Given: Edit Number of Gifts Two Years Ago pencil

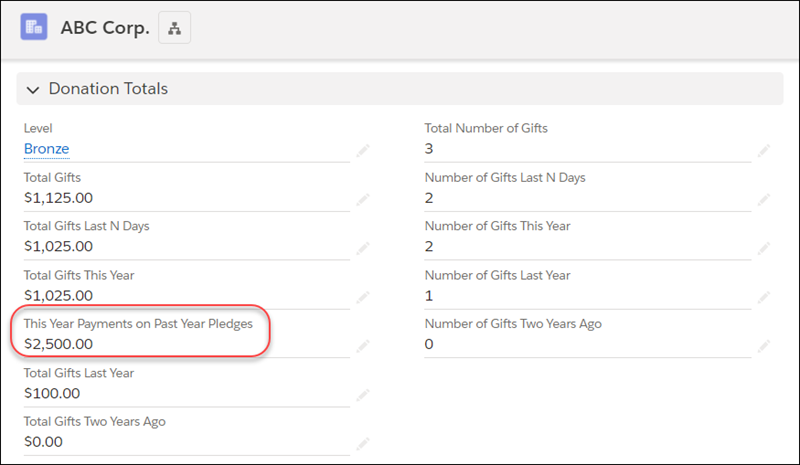Looking at the screenshot, I should pyautogui.click(x=764, y=346).
